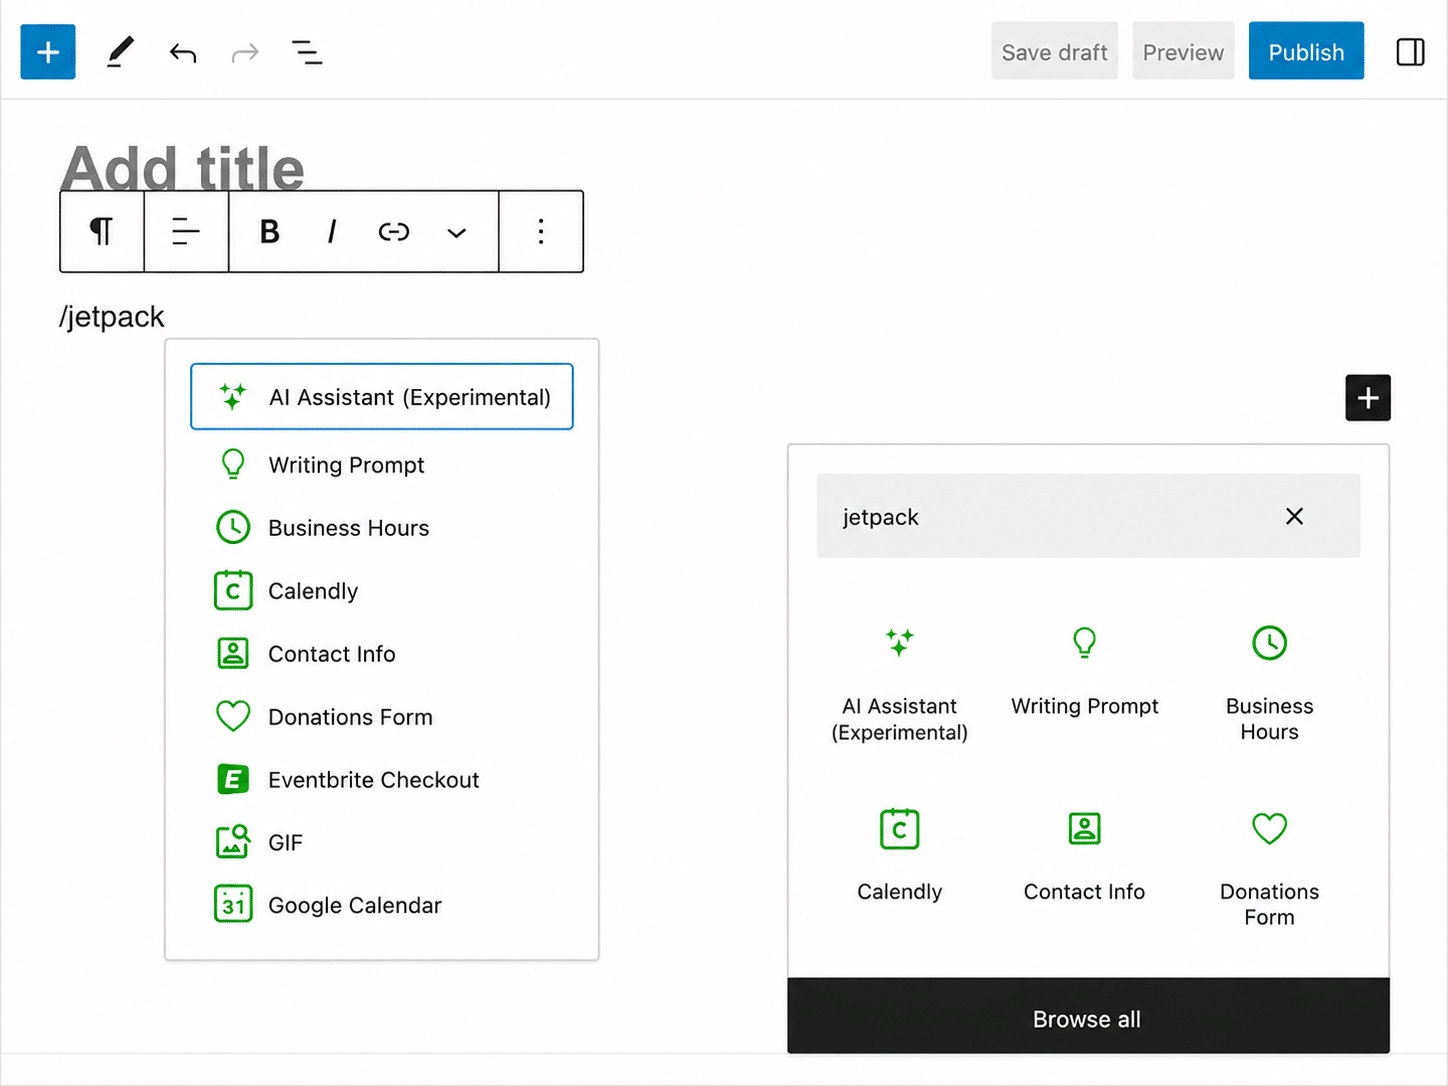This screenshot has width=1448, height=1086.
Task: Select the Tools pencil icon
Action: (120, 52)
